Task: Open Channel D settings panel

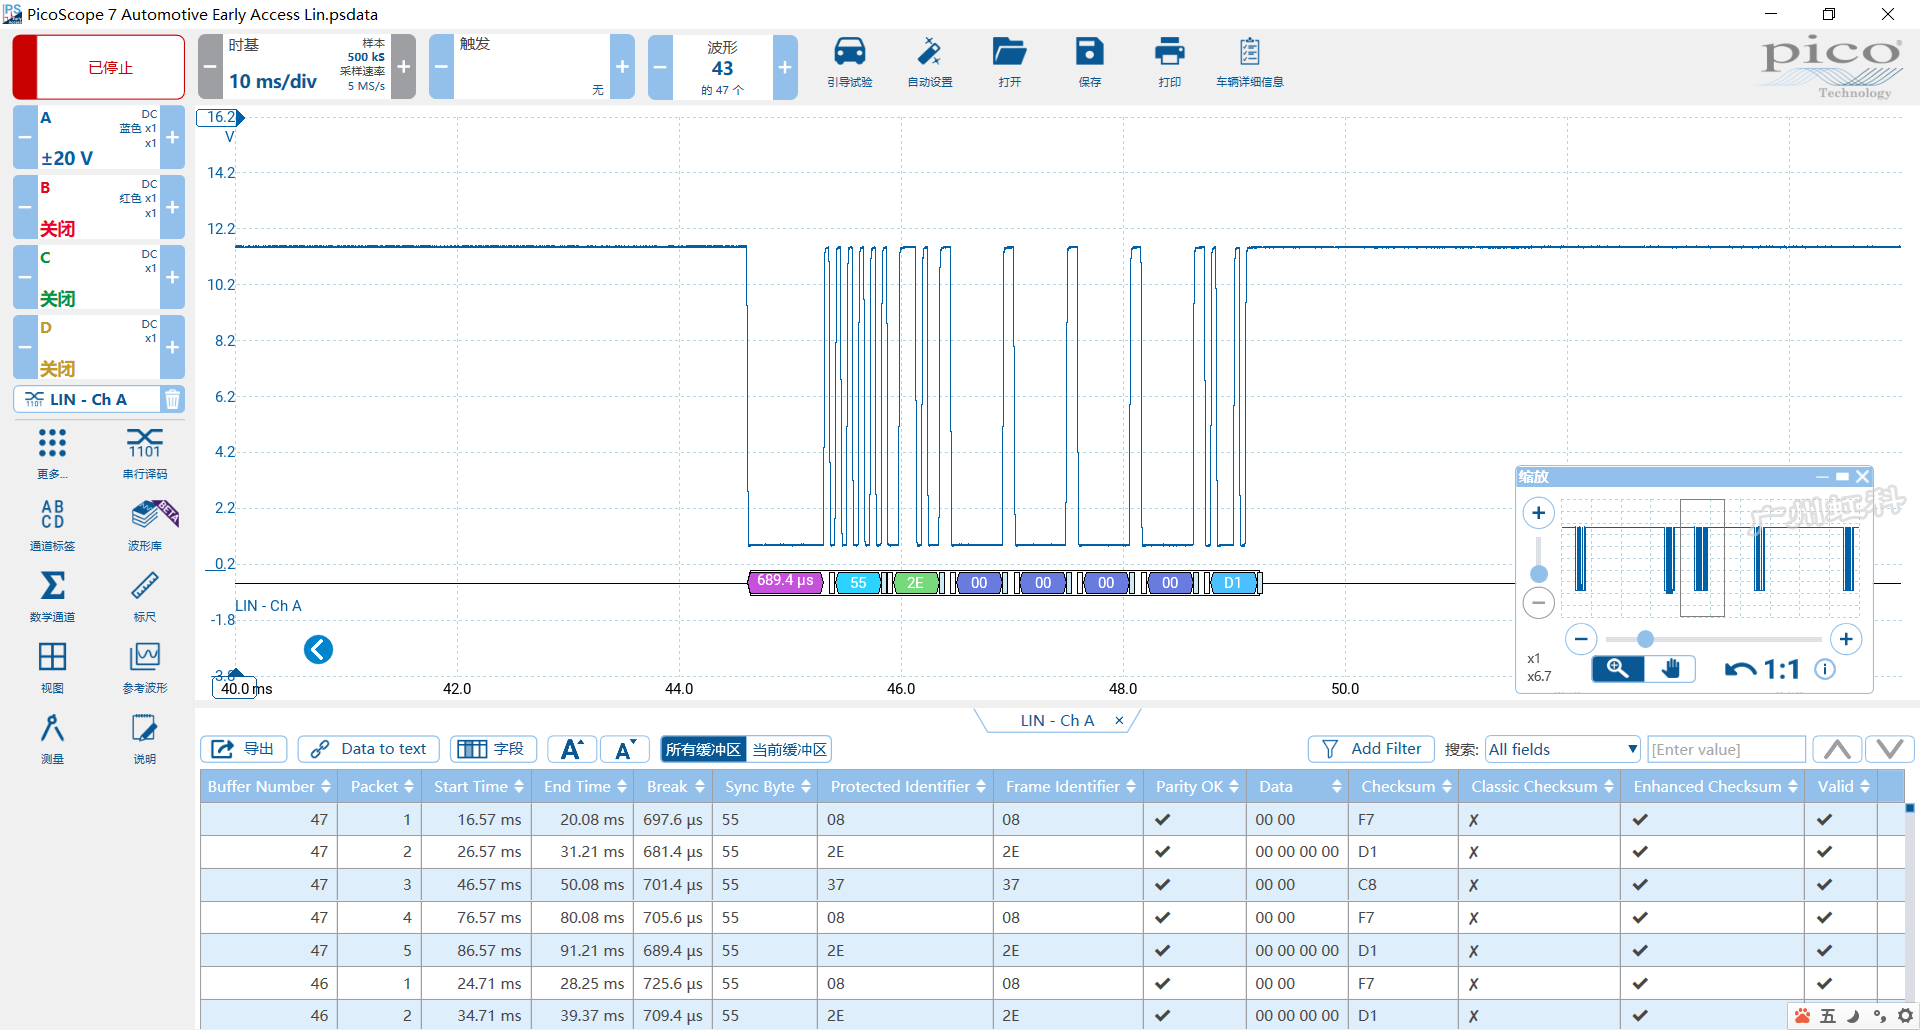Action: point(98,347)
